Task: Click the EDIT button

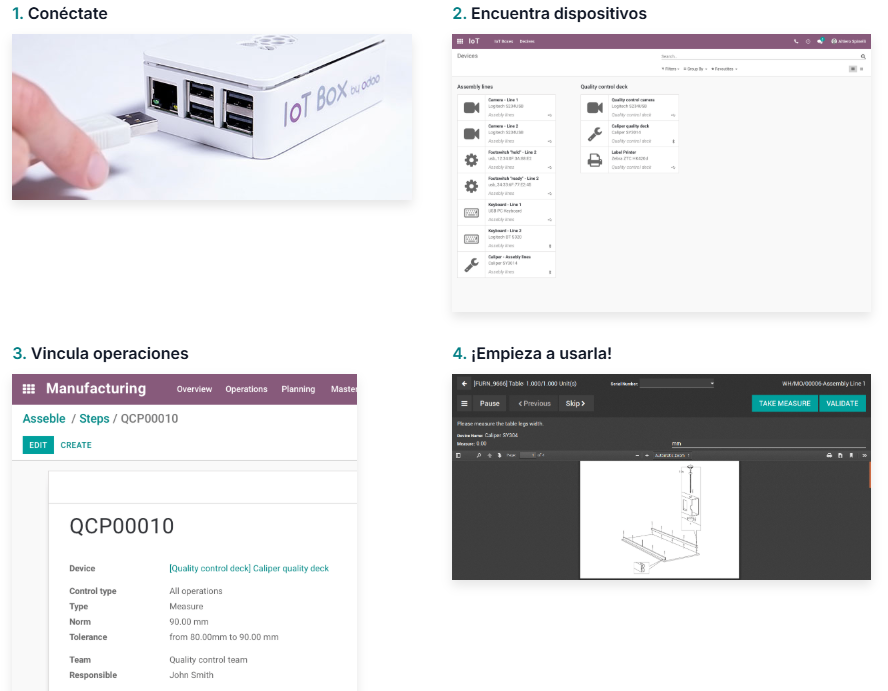Action: 38,445
